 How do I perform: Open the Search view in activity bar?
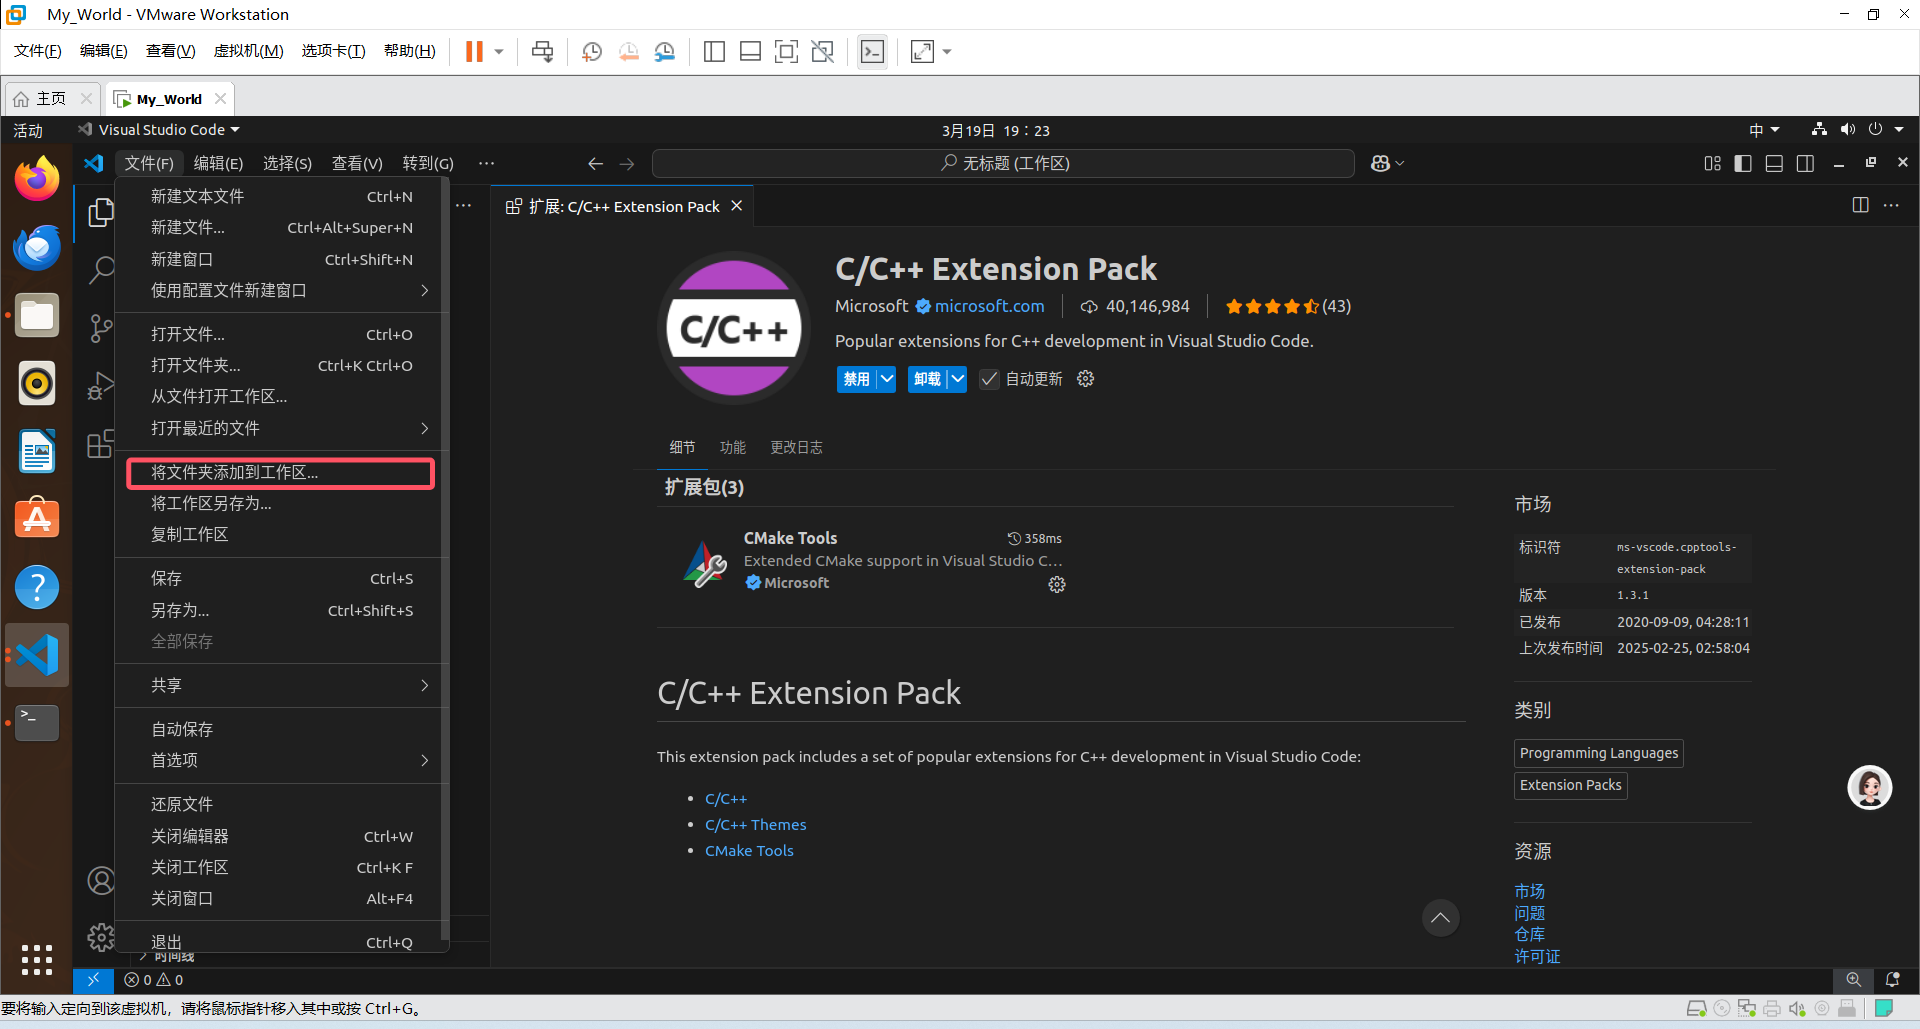point(100,269)
